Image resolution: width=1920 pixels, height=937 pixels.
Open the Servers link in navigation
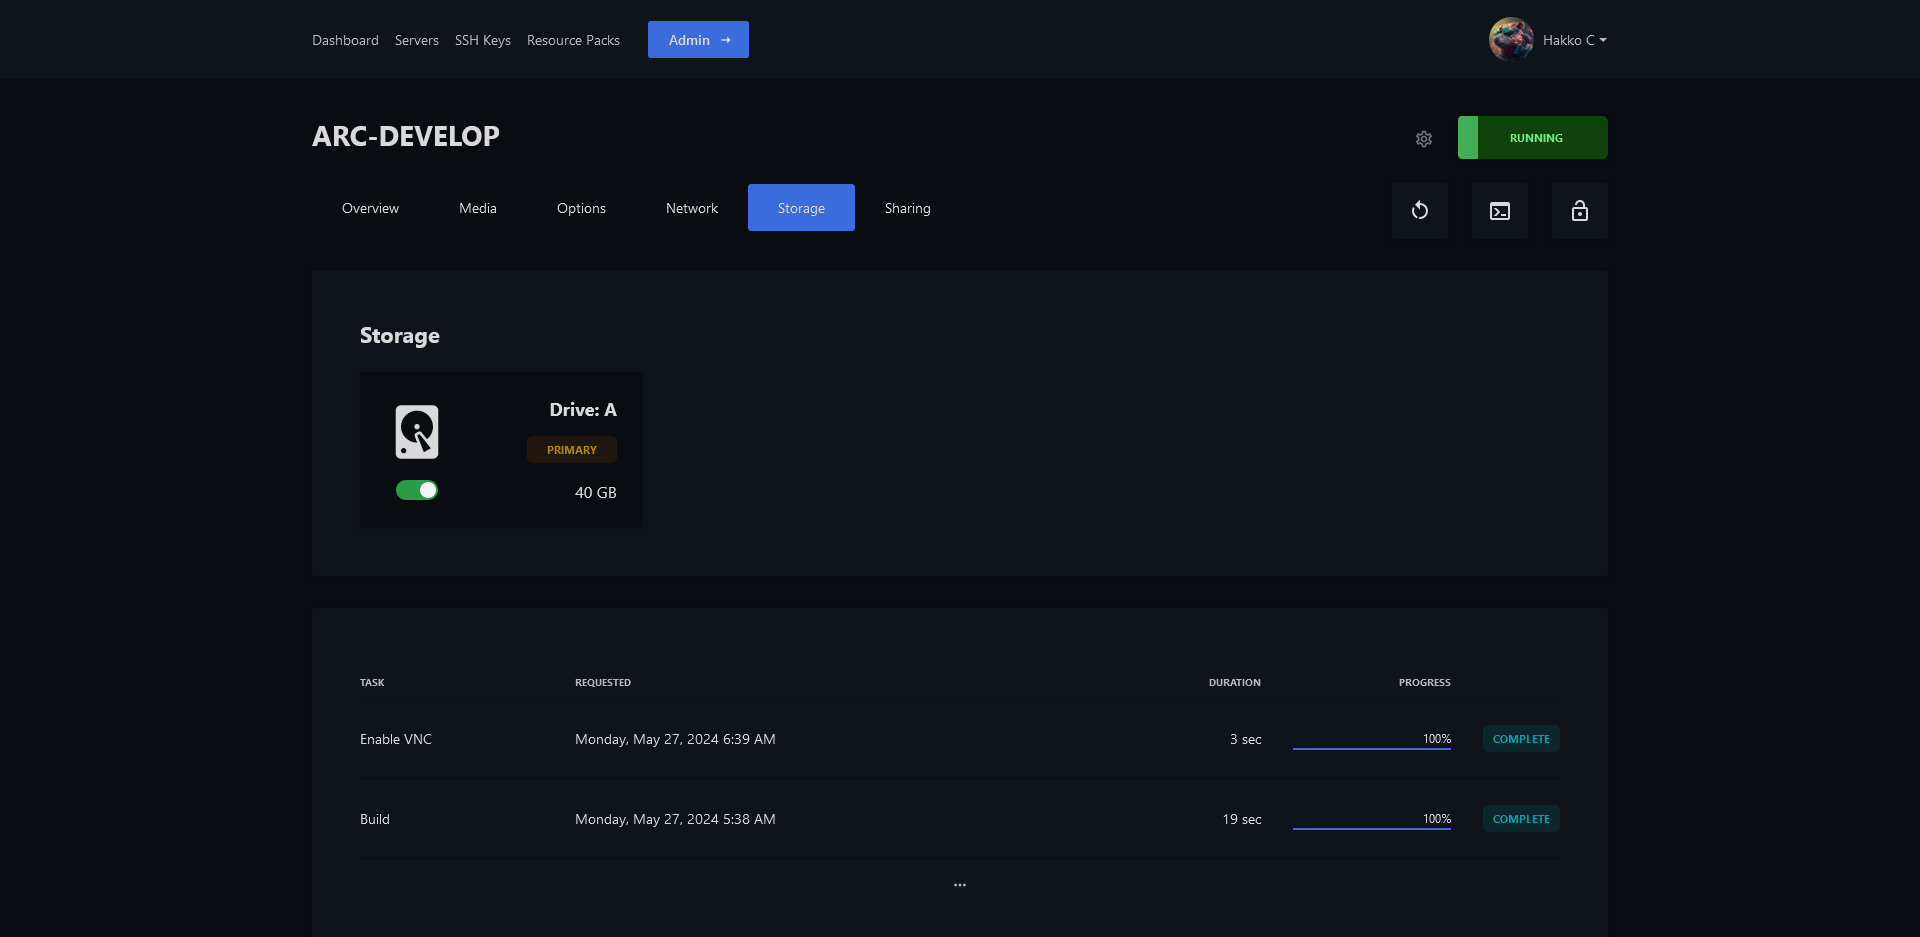point(416,40)
